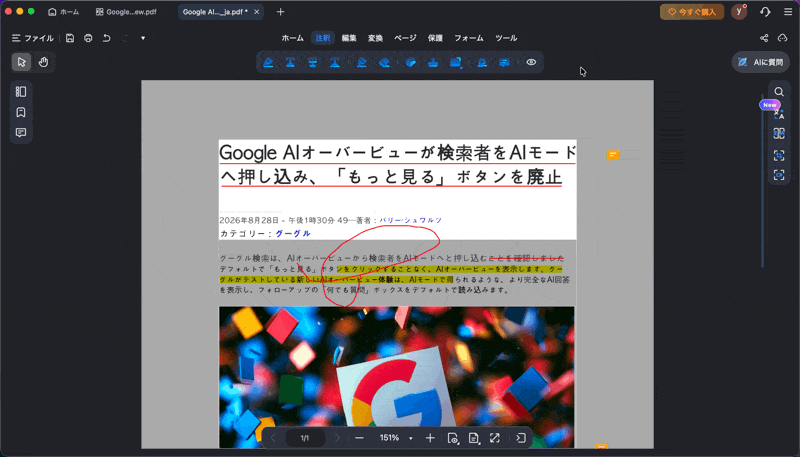Open the side-by-side translation compare icon
800x457 pixels.
tap(779, 134)
